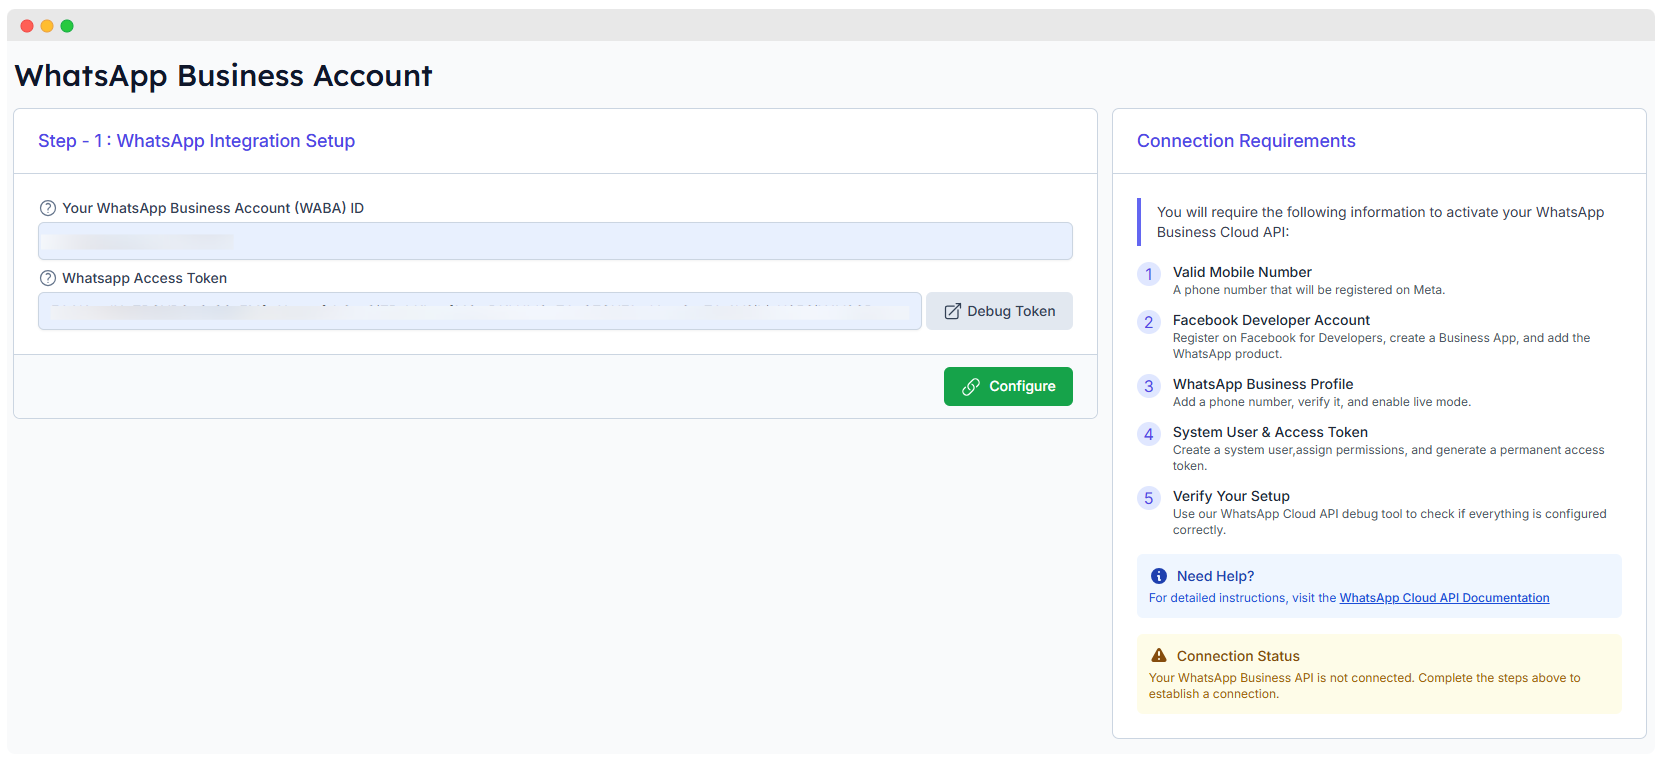Click the Connection Requirements panel heading

(x=1246, y=141)
